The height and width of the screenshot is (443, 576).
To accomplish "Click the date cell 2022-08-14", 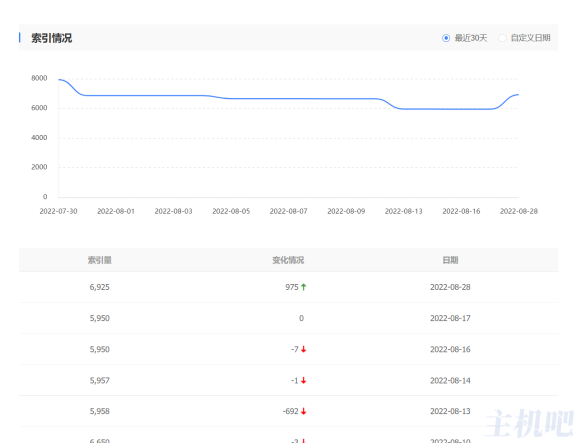I will [x=450, y=381].
